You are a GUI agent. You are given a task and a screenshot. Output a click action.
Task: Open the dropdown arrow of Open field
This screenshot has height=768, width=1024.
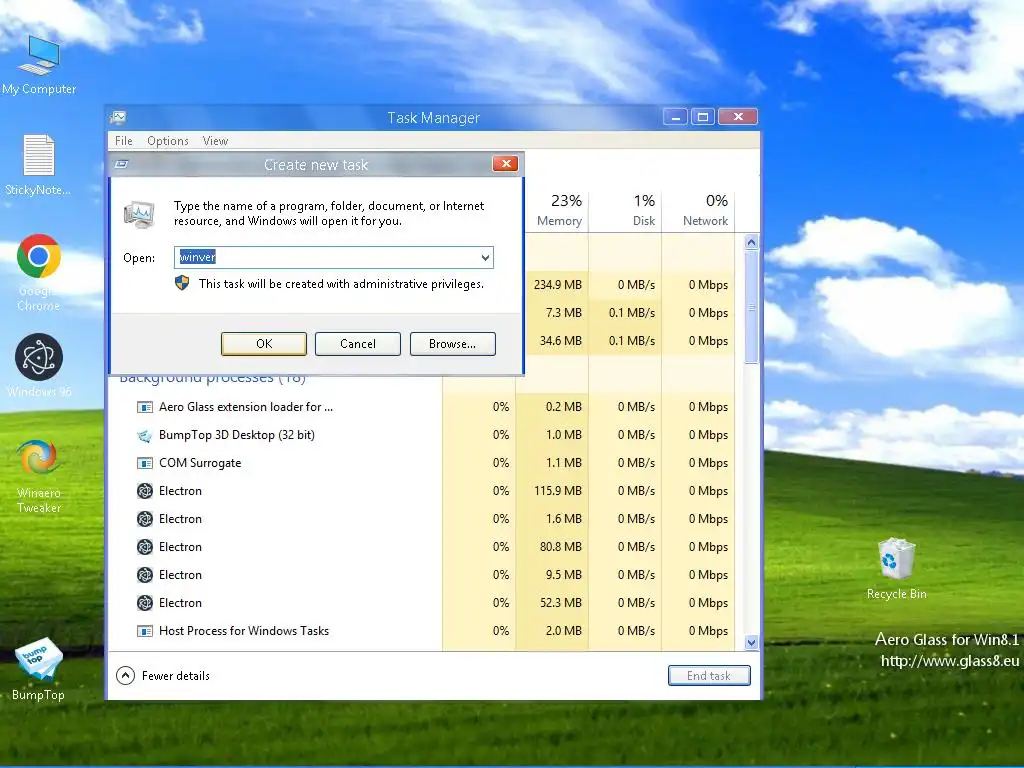pyautogui.click(x=485, y=257)
